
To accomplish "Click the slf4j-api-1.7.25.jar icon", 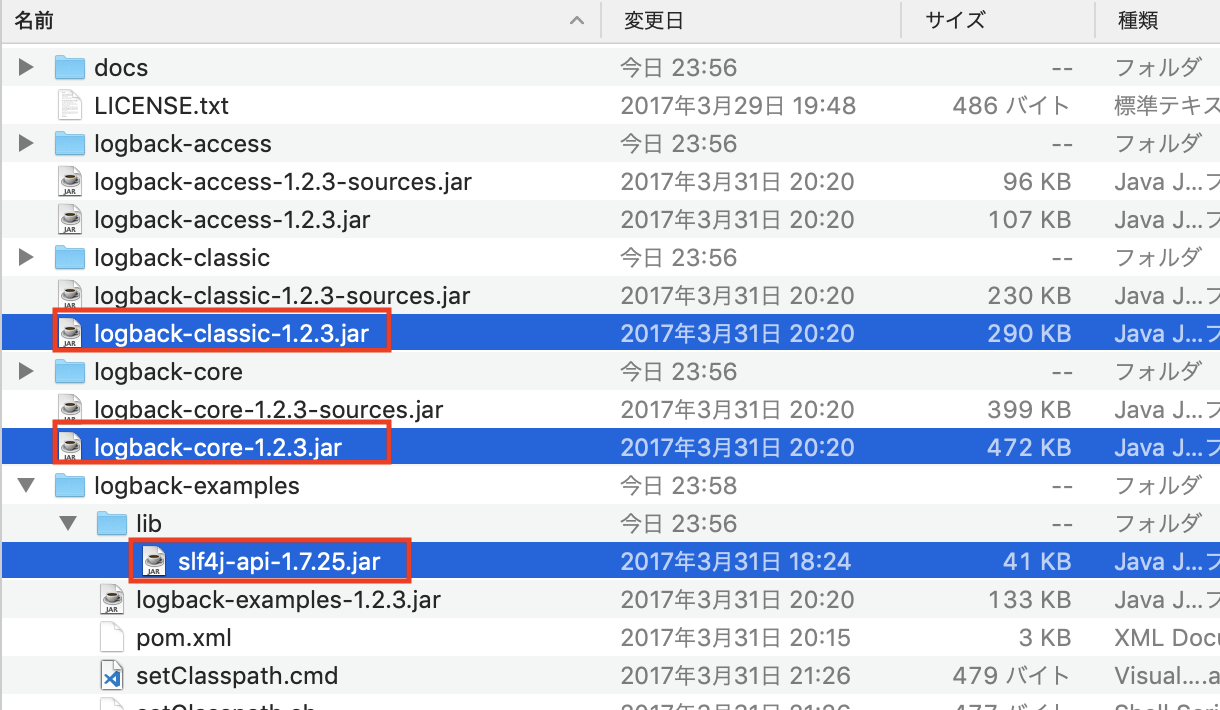I will click(x=153, y=562).
